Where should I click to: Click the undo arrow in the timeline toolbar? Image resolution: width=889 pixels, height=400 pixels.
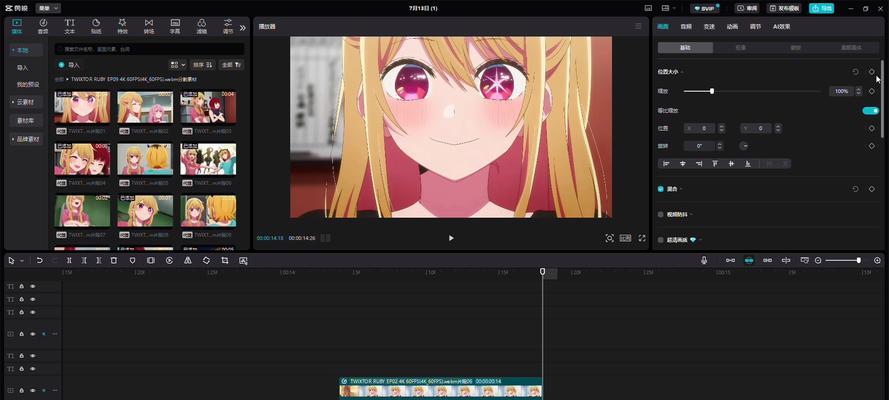click(39, 260)
